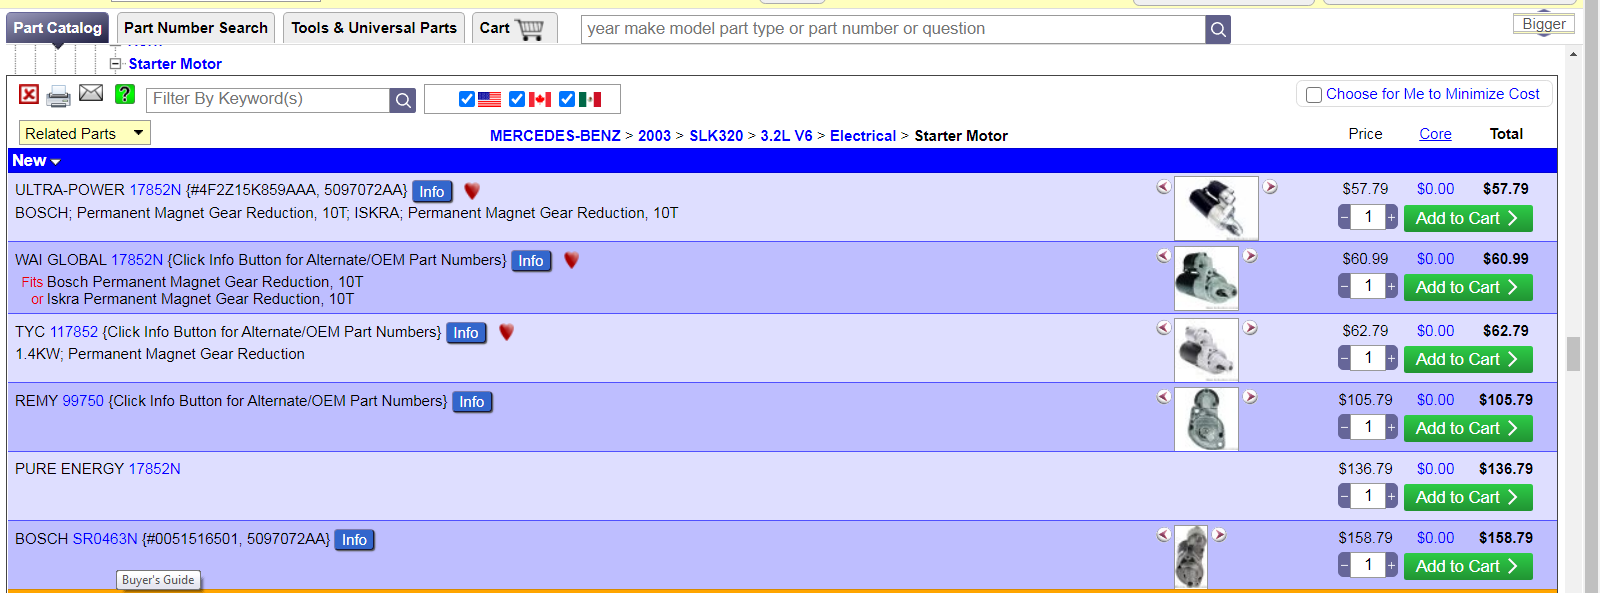The height and width of the screenshot is (593, 1600).
Task: Collapse the Starter Motor tree node
Action: coord(115,64)
